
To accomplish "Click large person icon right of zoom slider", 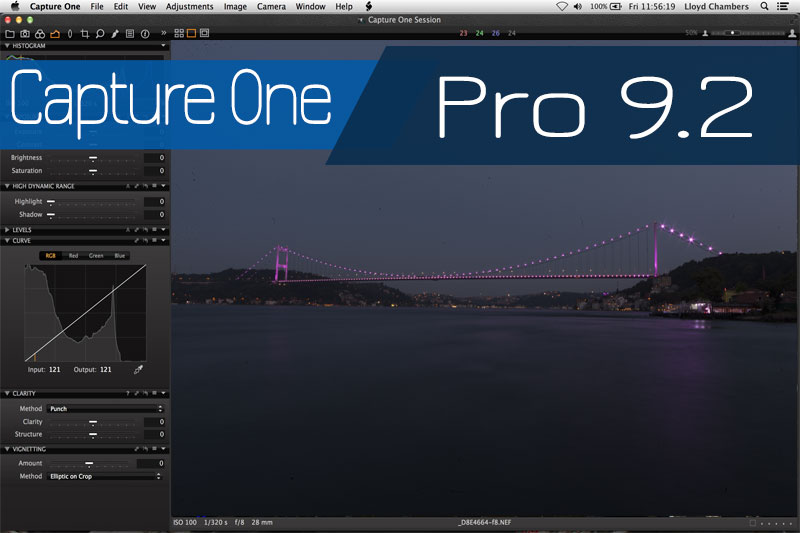I will click(792, 33).
